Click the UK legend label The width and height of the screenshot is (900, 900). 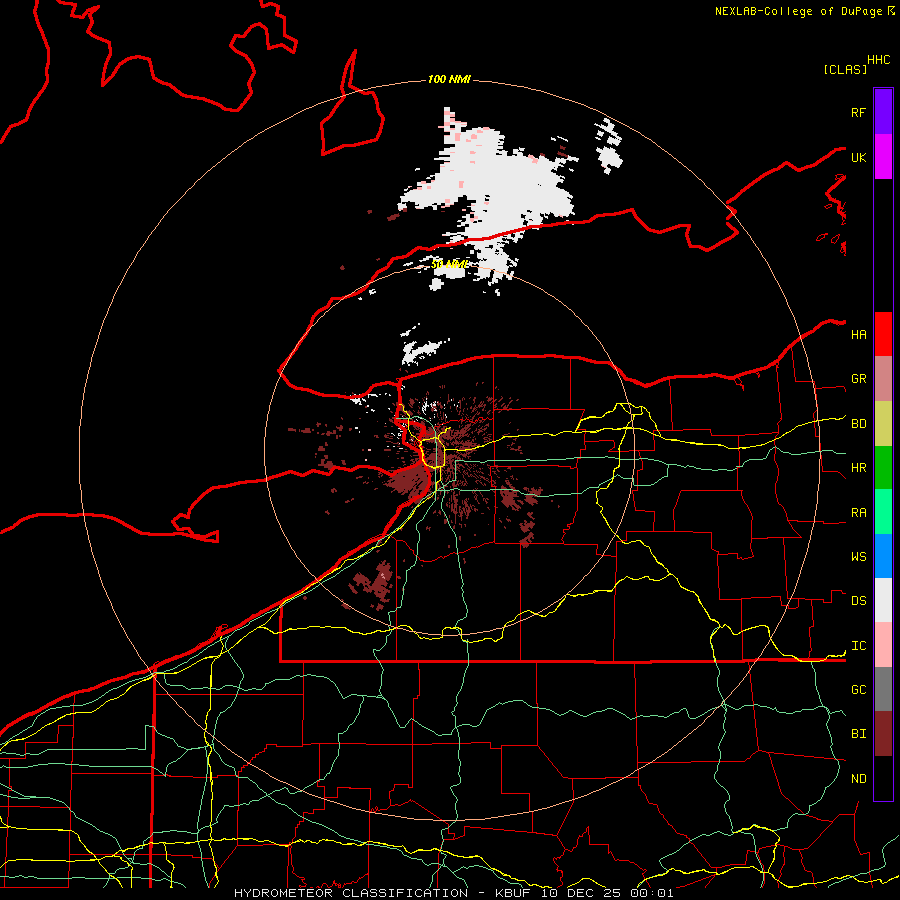point(858,157)
